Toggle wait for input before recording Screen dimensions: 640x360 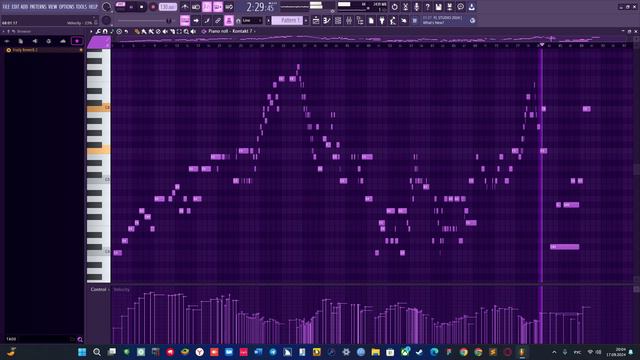pos(196,7)
